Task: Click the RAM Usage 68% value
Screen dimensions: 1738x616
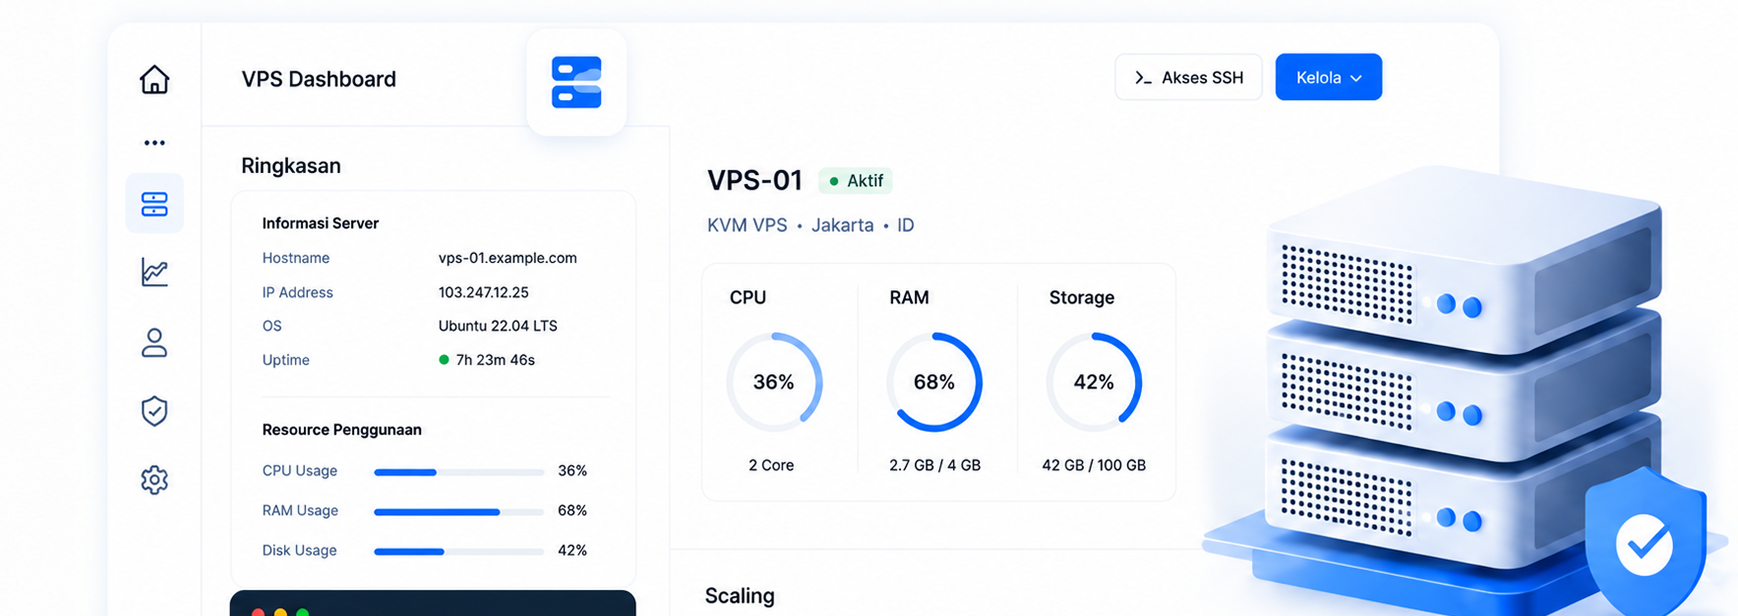Action: (572, 511)
